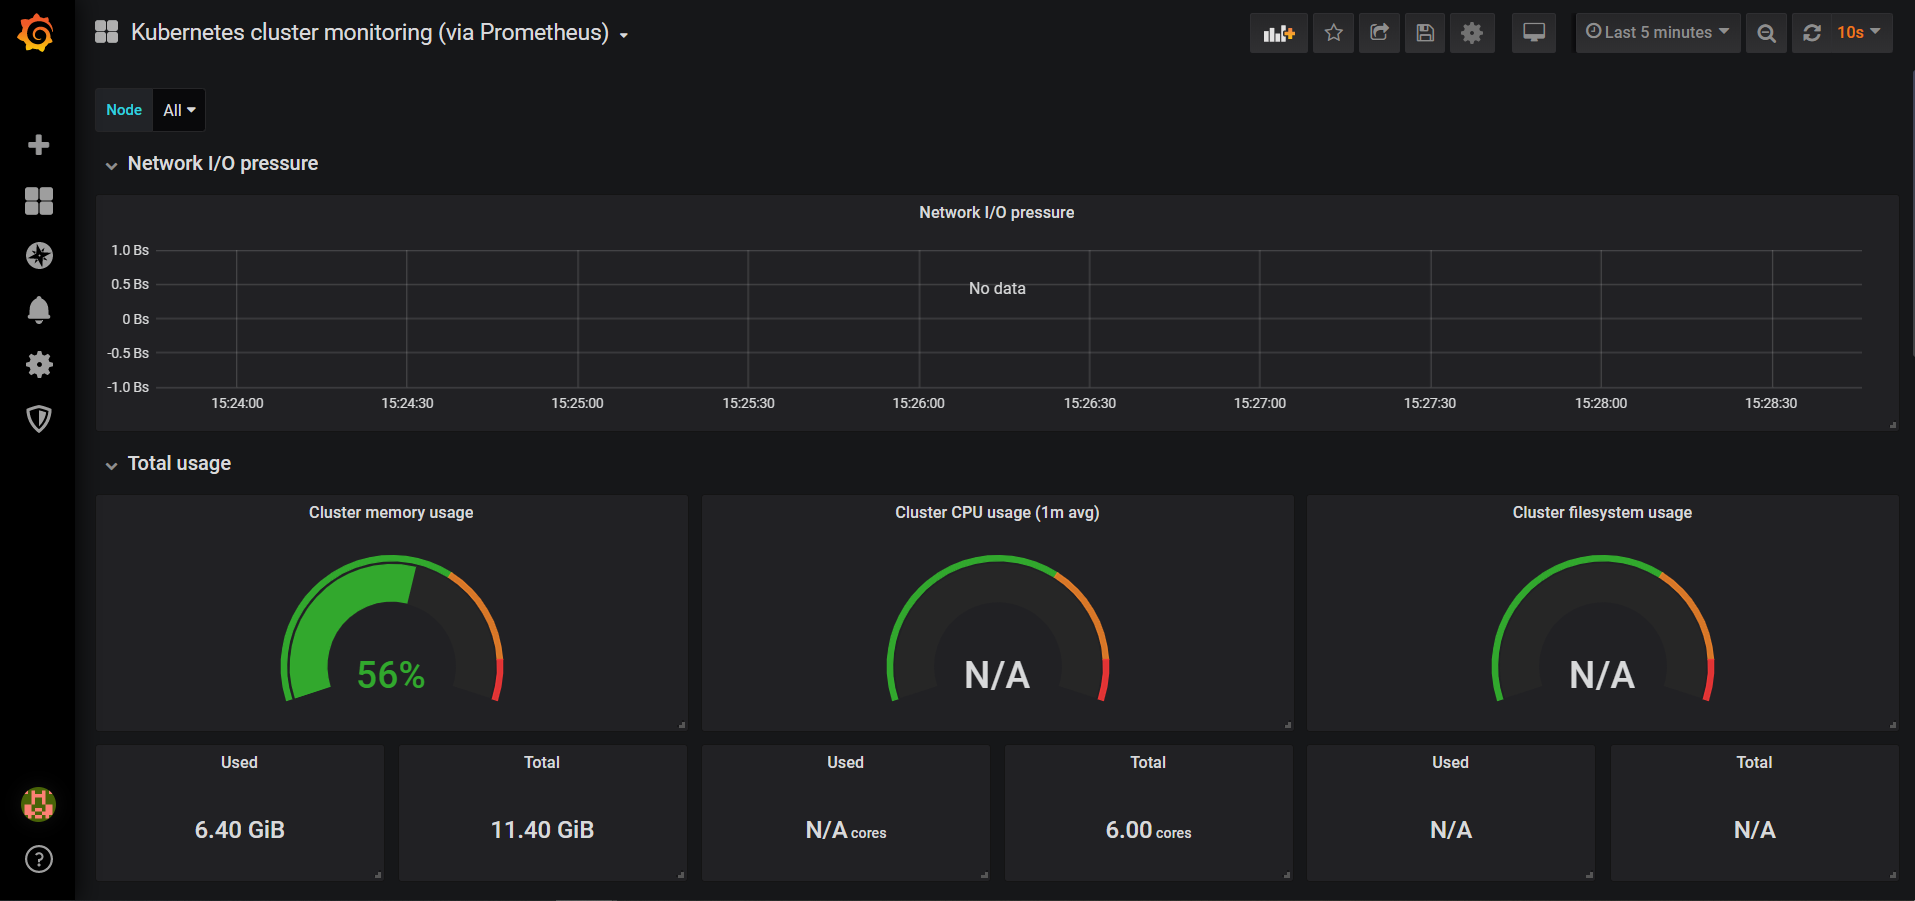
Task: Click the Total usage row title
Action: (179, 463)
